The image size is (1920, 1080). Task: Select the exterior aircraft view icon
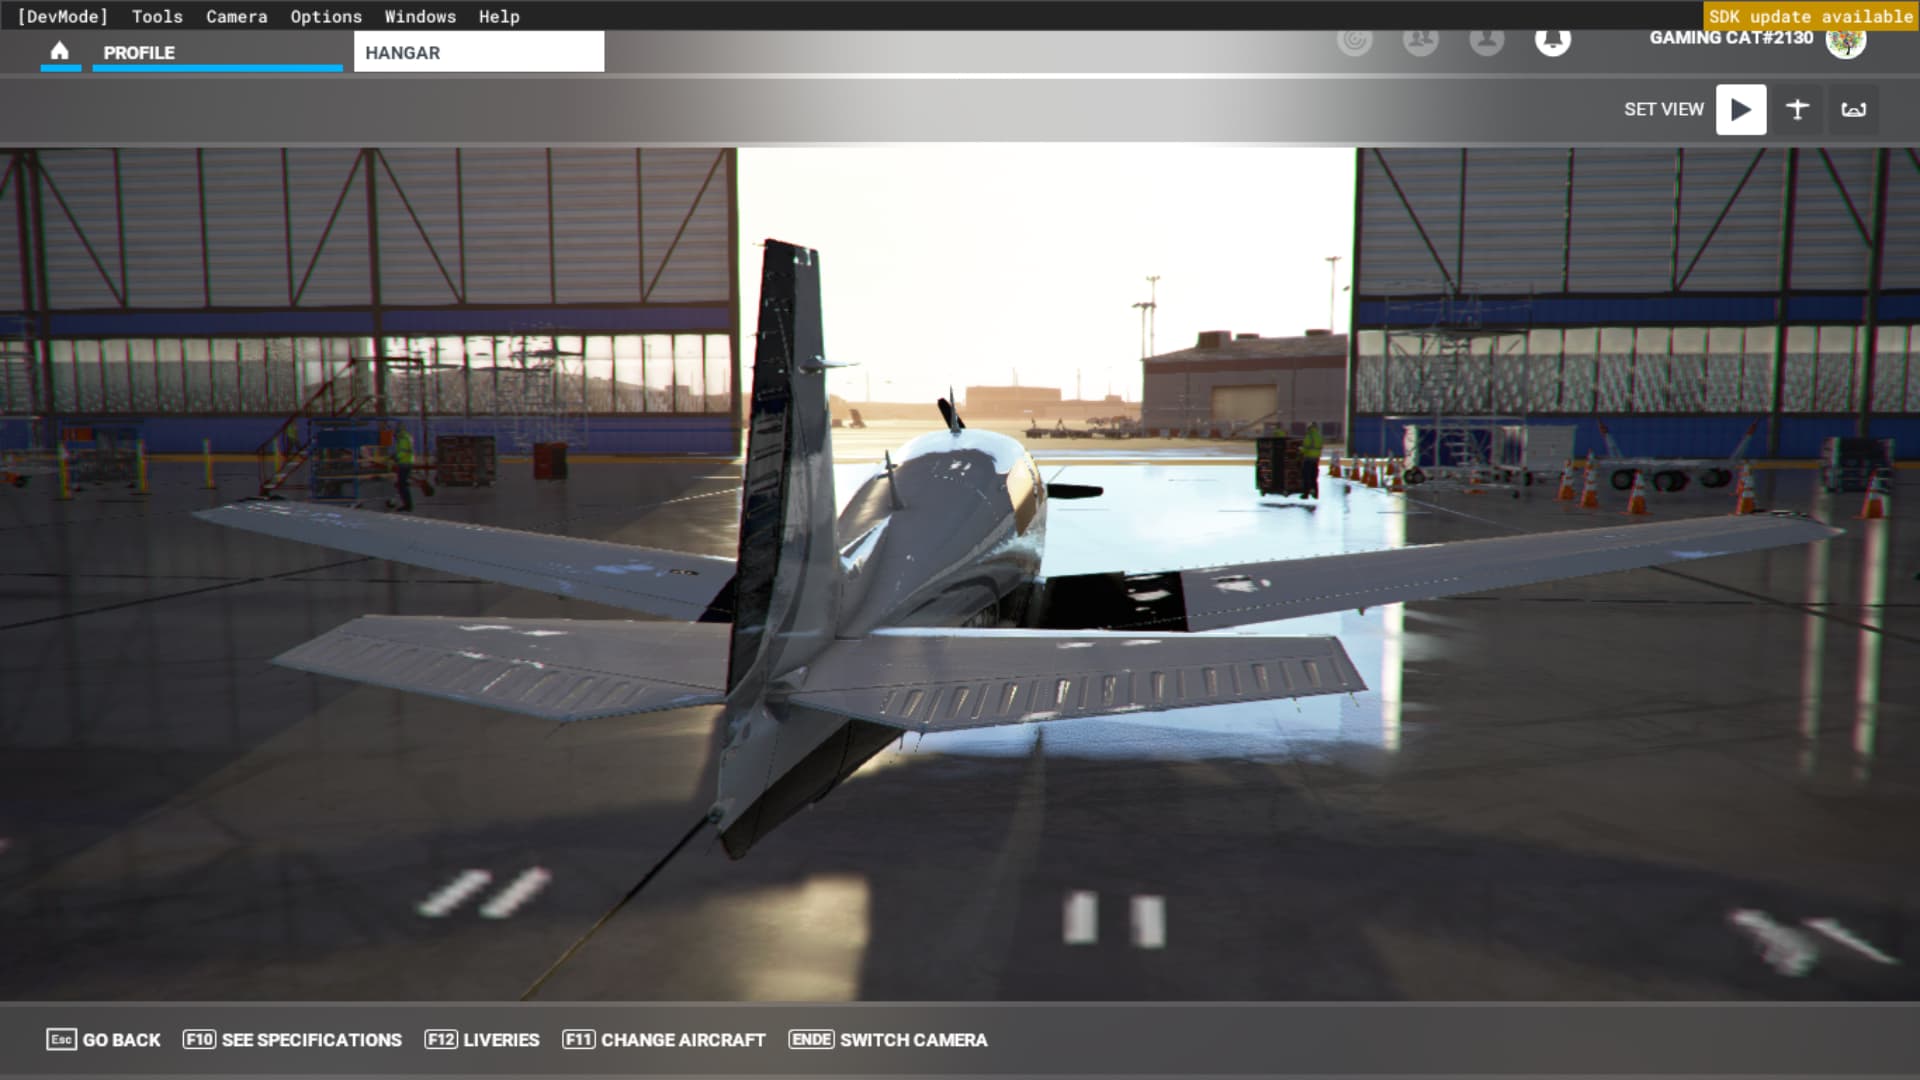point(1797,109)
